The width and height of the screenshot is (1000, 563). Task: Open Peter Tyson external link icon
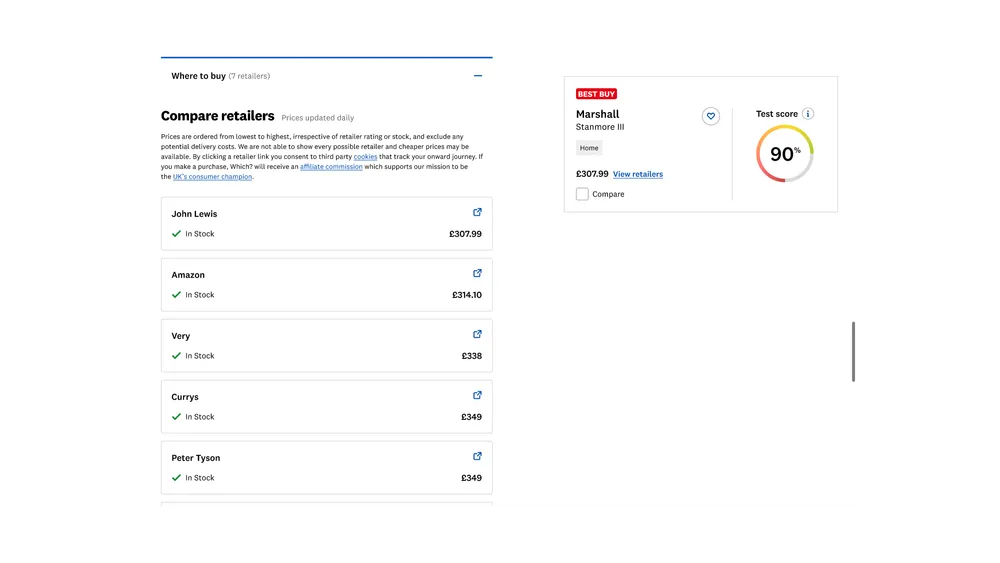pos(477,456)
